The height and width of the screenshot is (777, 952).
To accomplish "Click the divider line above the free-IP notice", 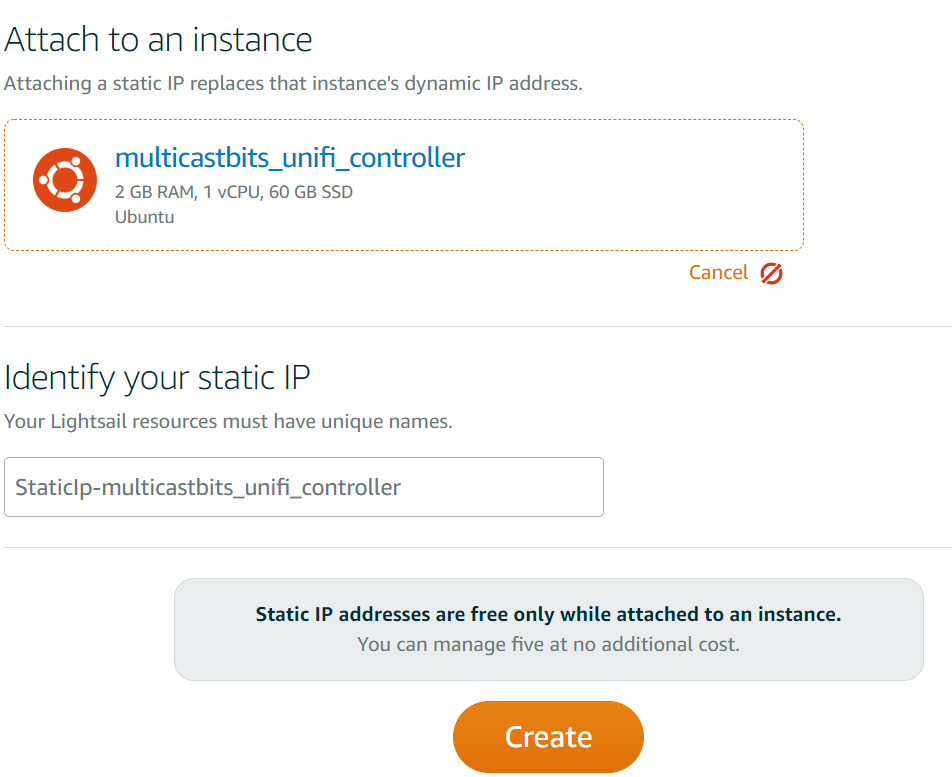I will click(x=478, y=548).
